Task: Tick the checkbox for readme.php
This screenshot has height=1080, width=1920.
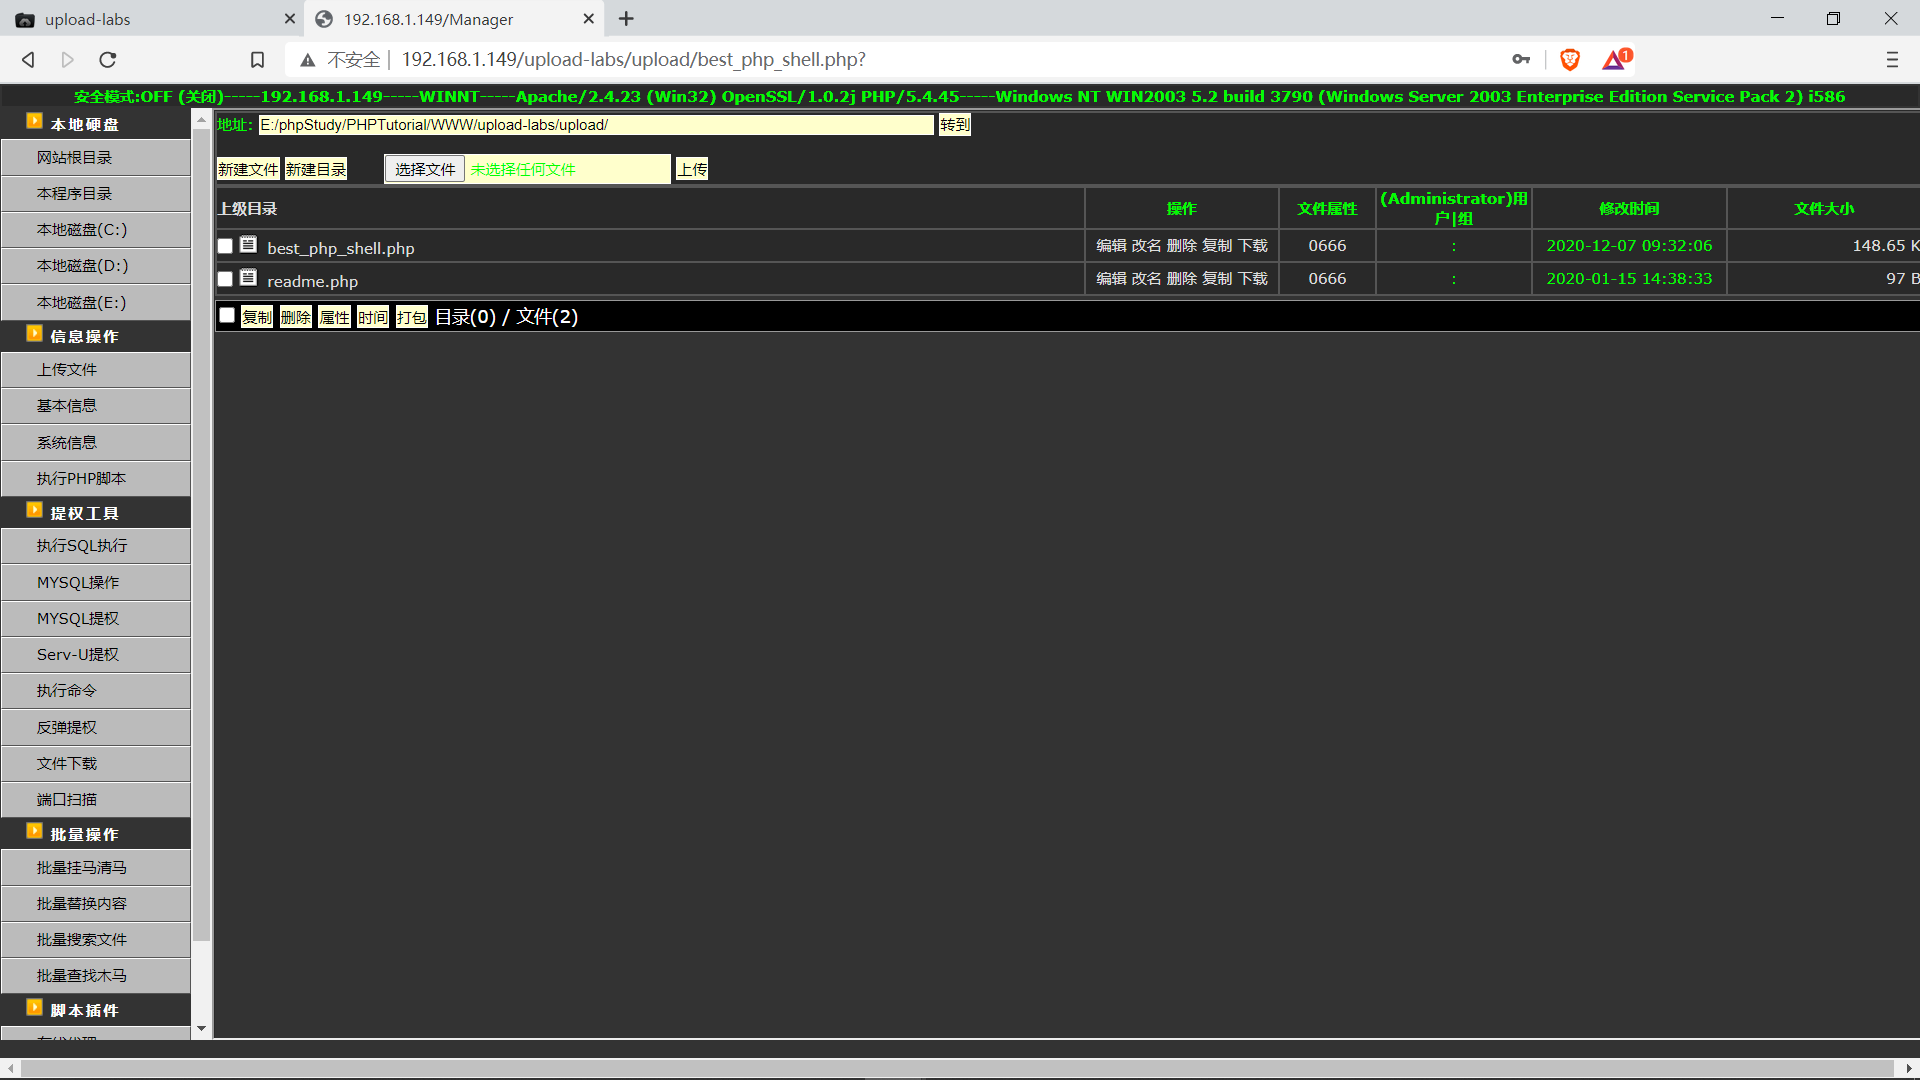Action: 225,279
